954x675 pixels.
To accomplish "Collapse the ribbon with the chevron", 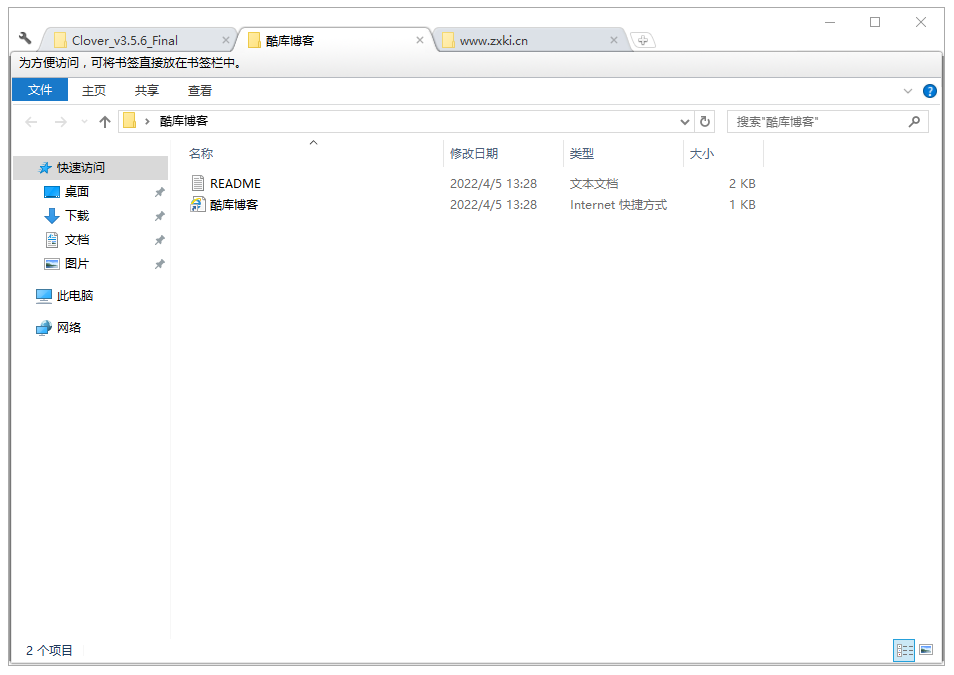I will [907, 90].
